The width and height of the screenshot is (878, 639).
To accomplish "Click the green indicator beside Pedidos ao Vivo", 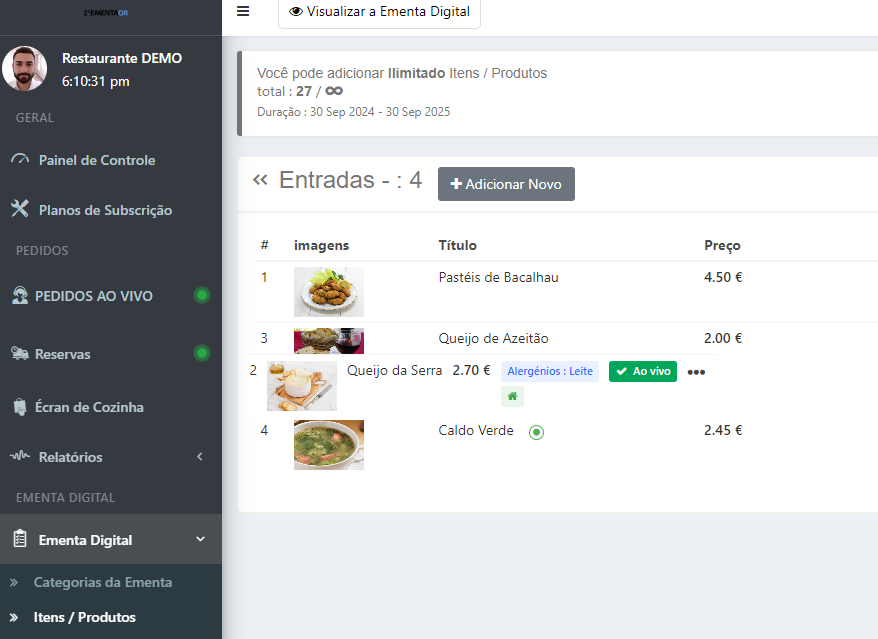I will coord(202,295).
